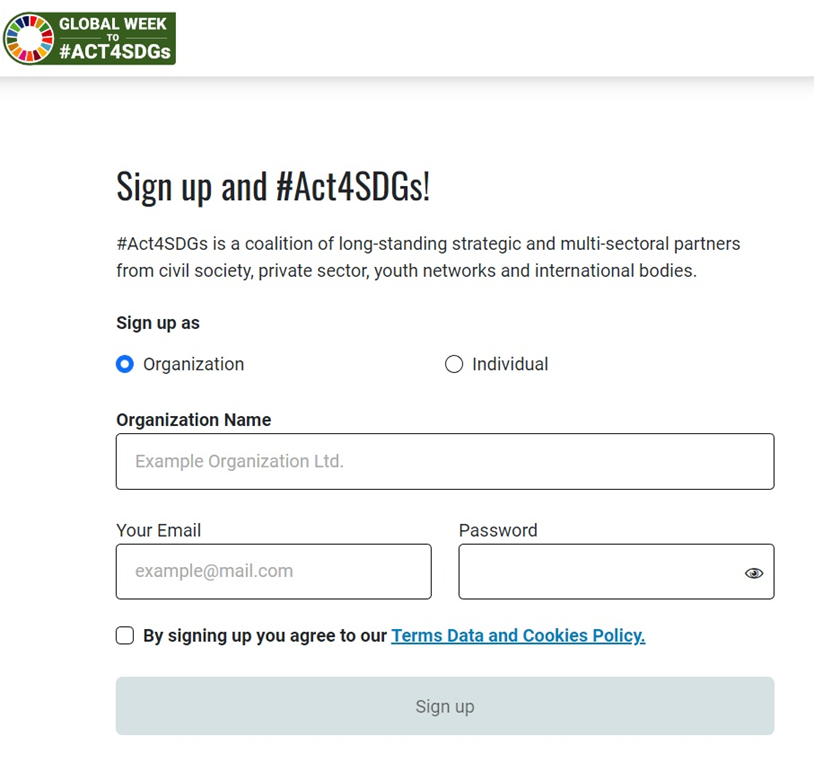Select the Organization radio button
This screenshot has height=763, width=814.
point(124,364)
